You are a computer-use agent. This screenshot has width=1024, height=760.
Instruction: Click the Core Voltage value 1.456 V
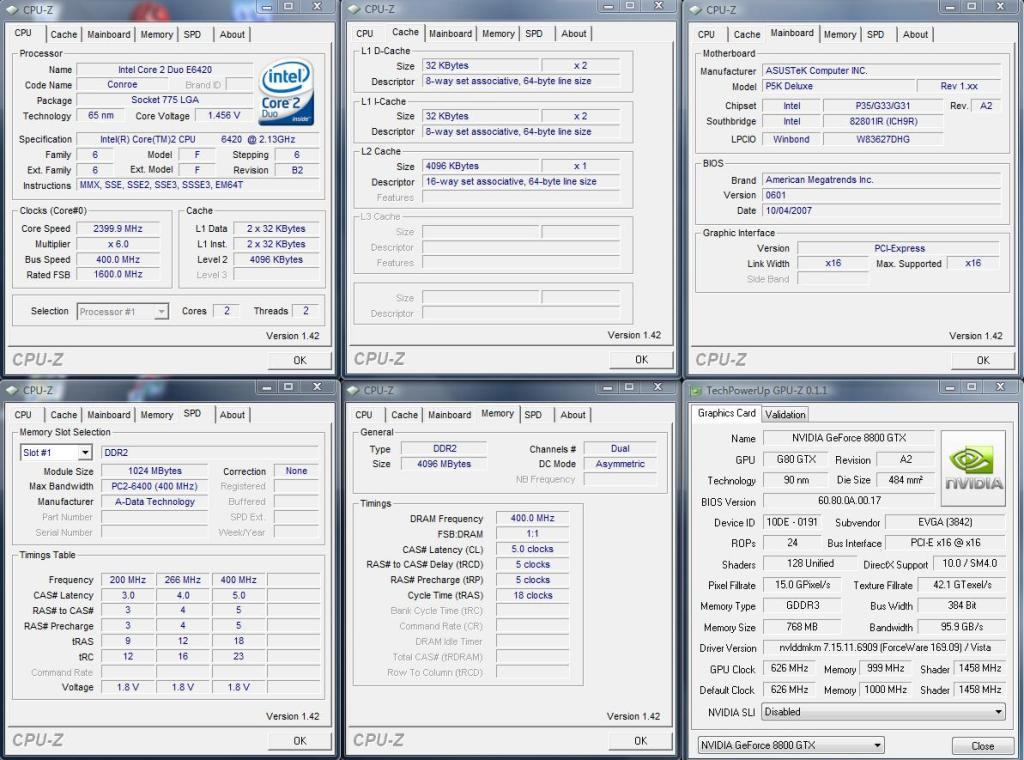coord(224,116)
